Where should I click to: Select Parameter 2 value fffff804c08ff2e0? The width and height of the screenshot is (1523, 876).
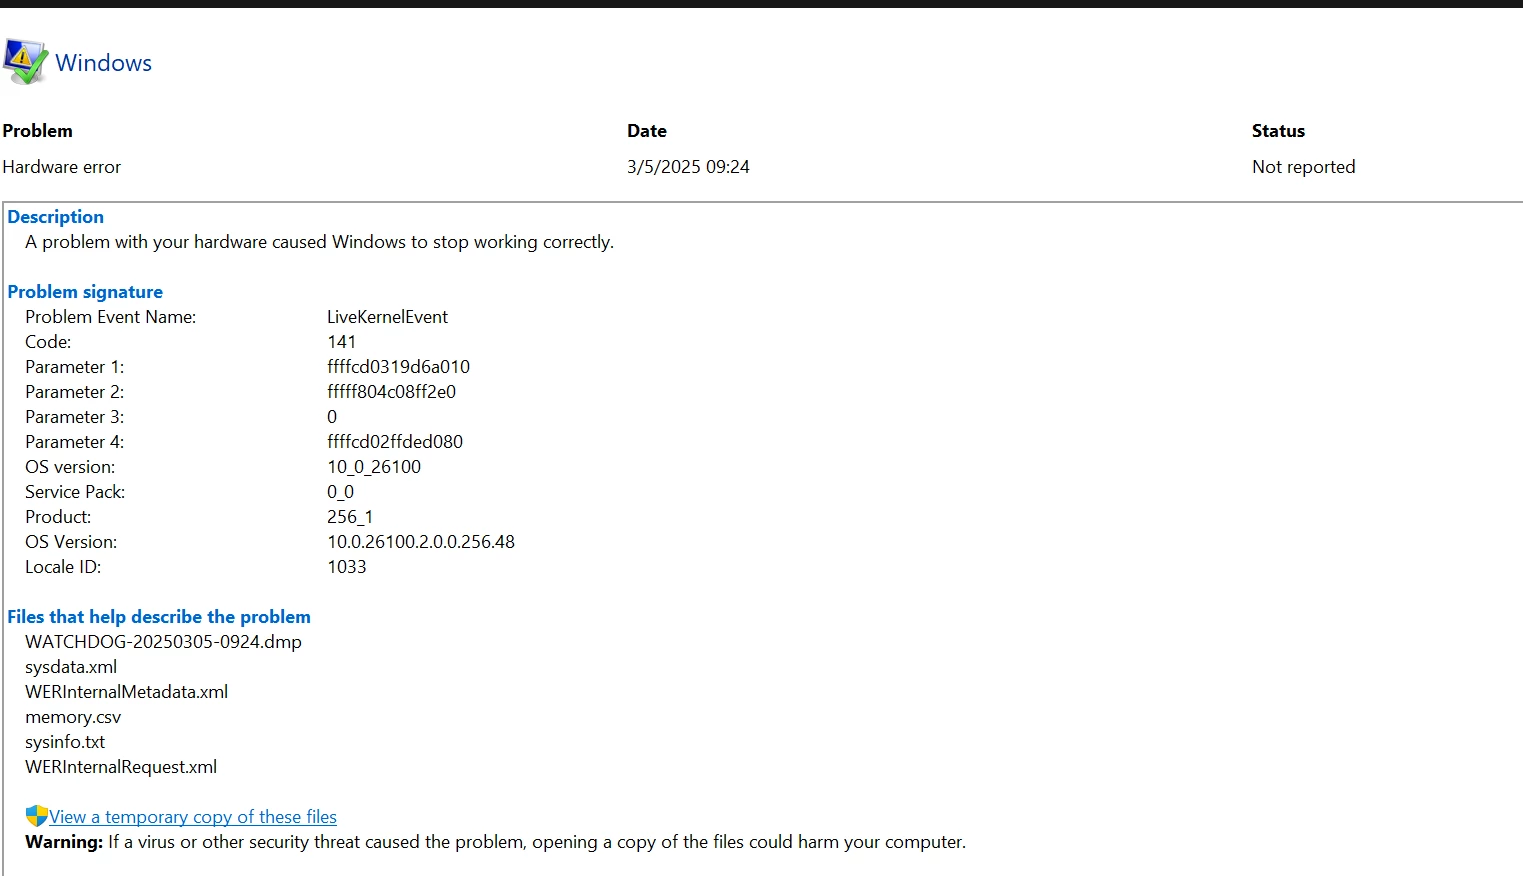pos(392,392)
